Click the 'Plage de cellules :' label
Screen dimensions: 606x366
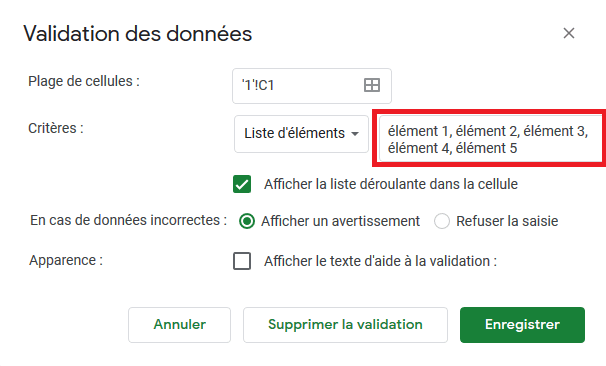[84, 82]
